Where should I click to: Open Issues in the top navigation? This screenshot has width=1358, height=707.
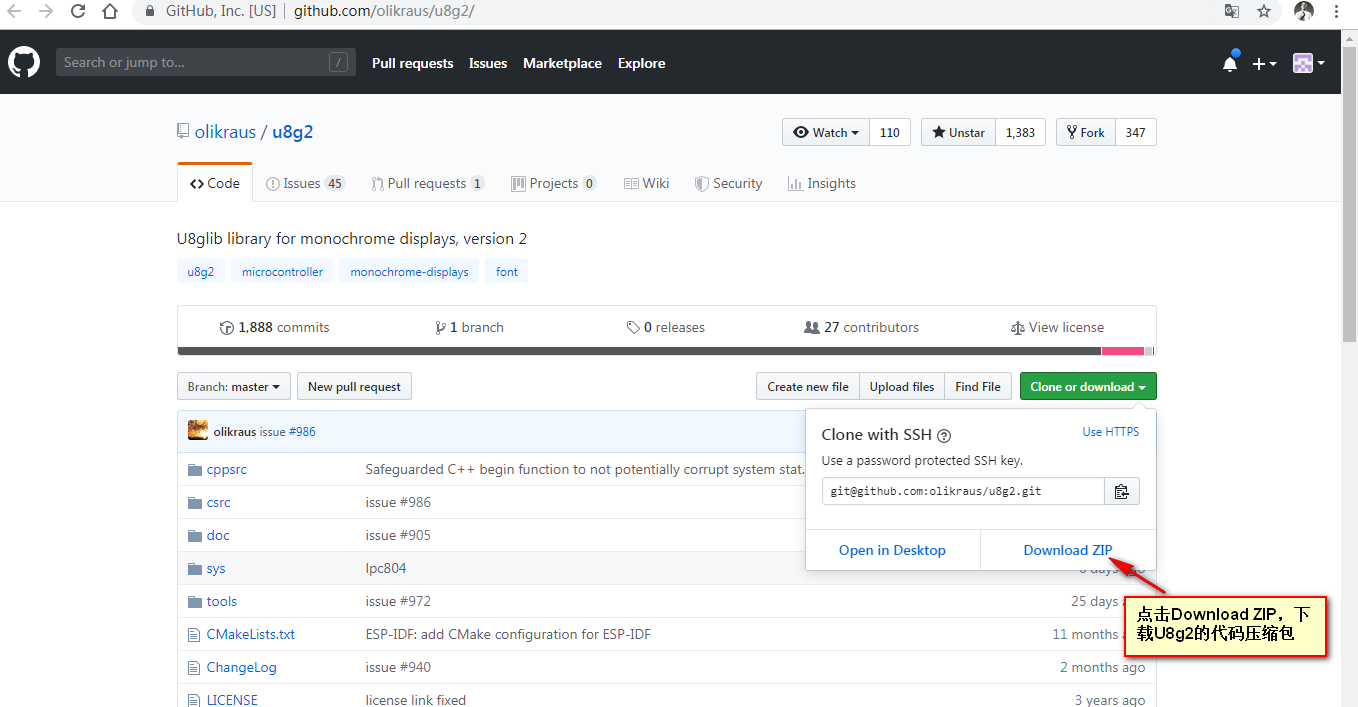coord(488,63)
